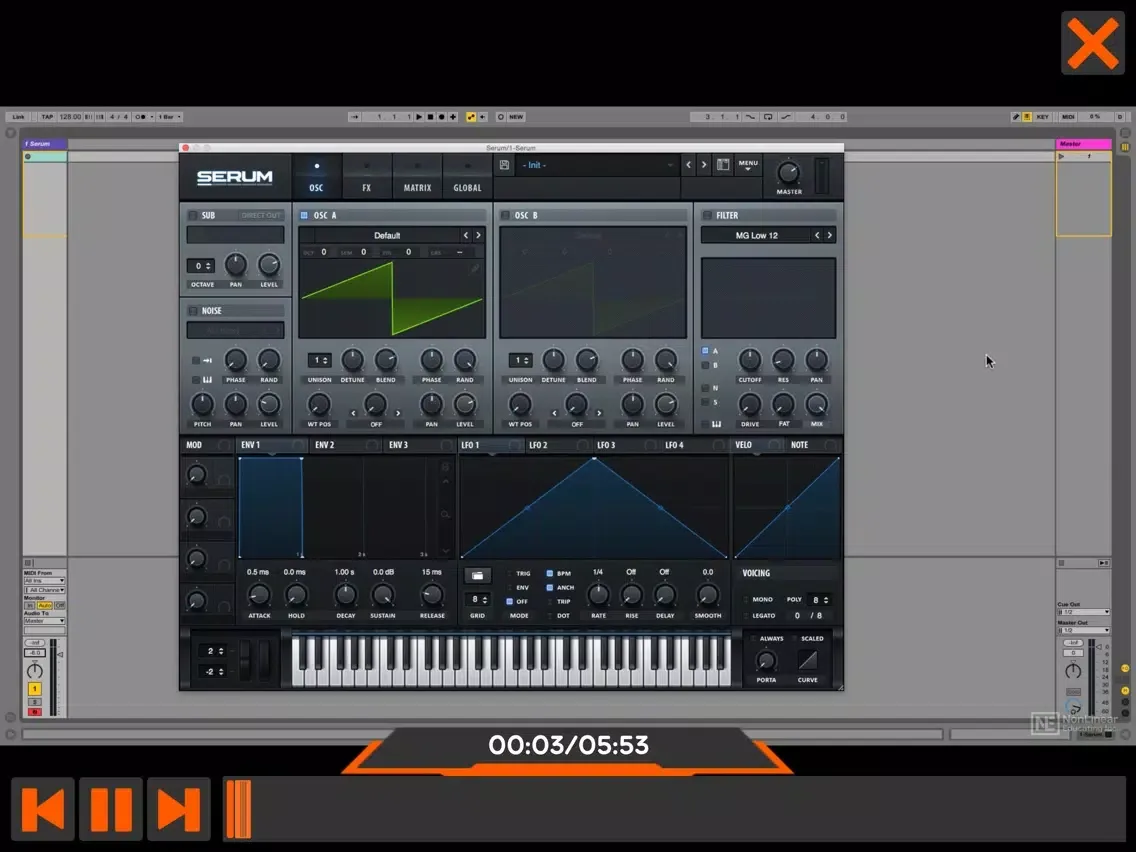Viewport: 1136px width, 852px height.
Task: Select previous OSC A warp mode arrow
Action: pos(354,414)
